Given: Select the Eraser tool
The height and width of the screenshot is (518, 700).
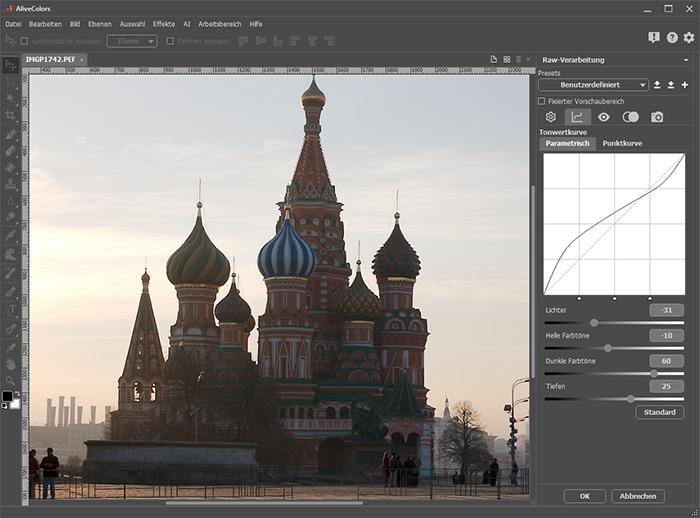Looking at the screenshot, I should tap(11, 151).
